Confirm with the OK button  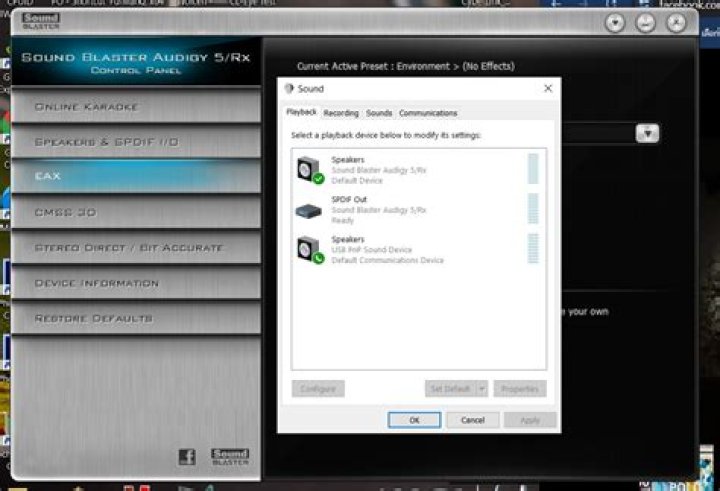[x=414, y=420]
